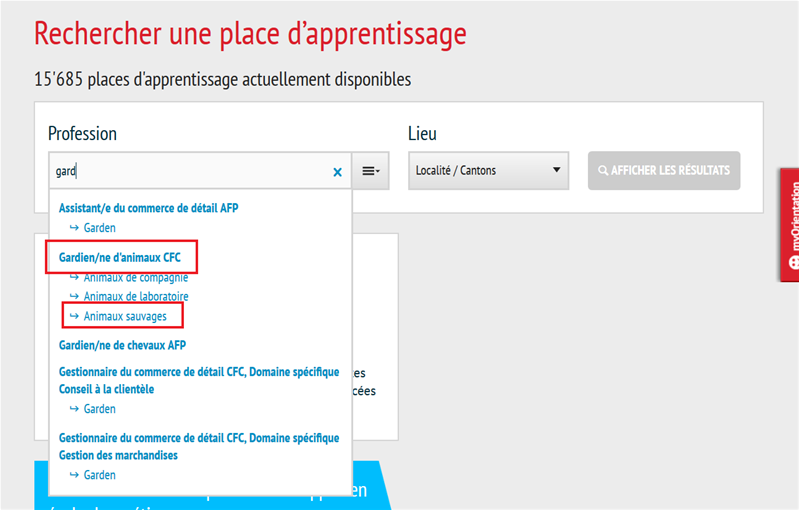Select Gestionnaire Conseil à la clientèle profession

click(x=199, y=380)
